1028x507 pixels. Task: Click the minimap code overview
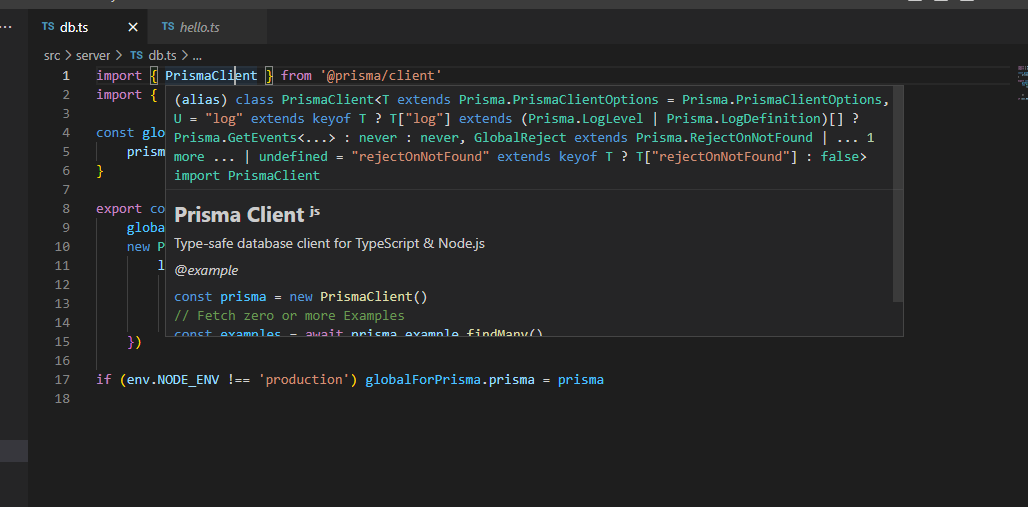tap(1022, 78)
